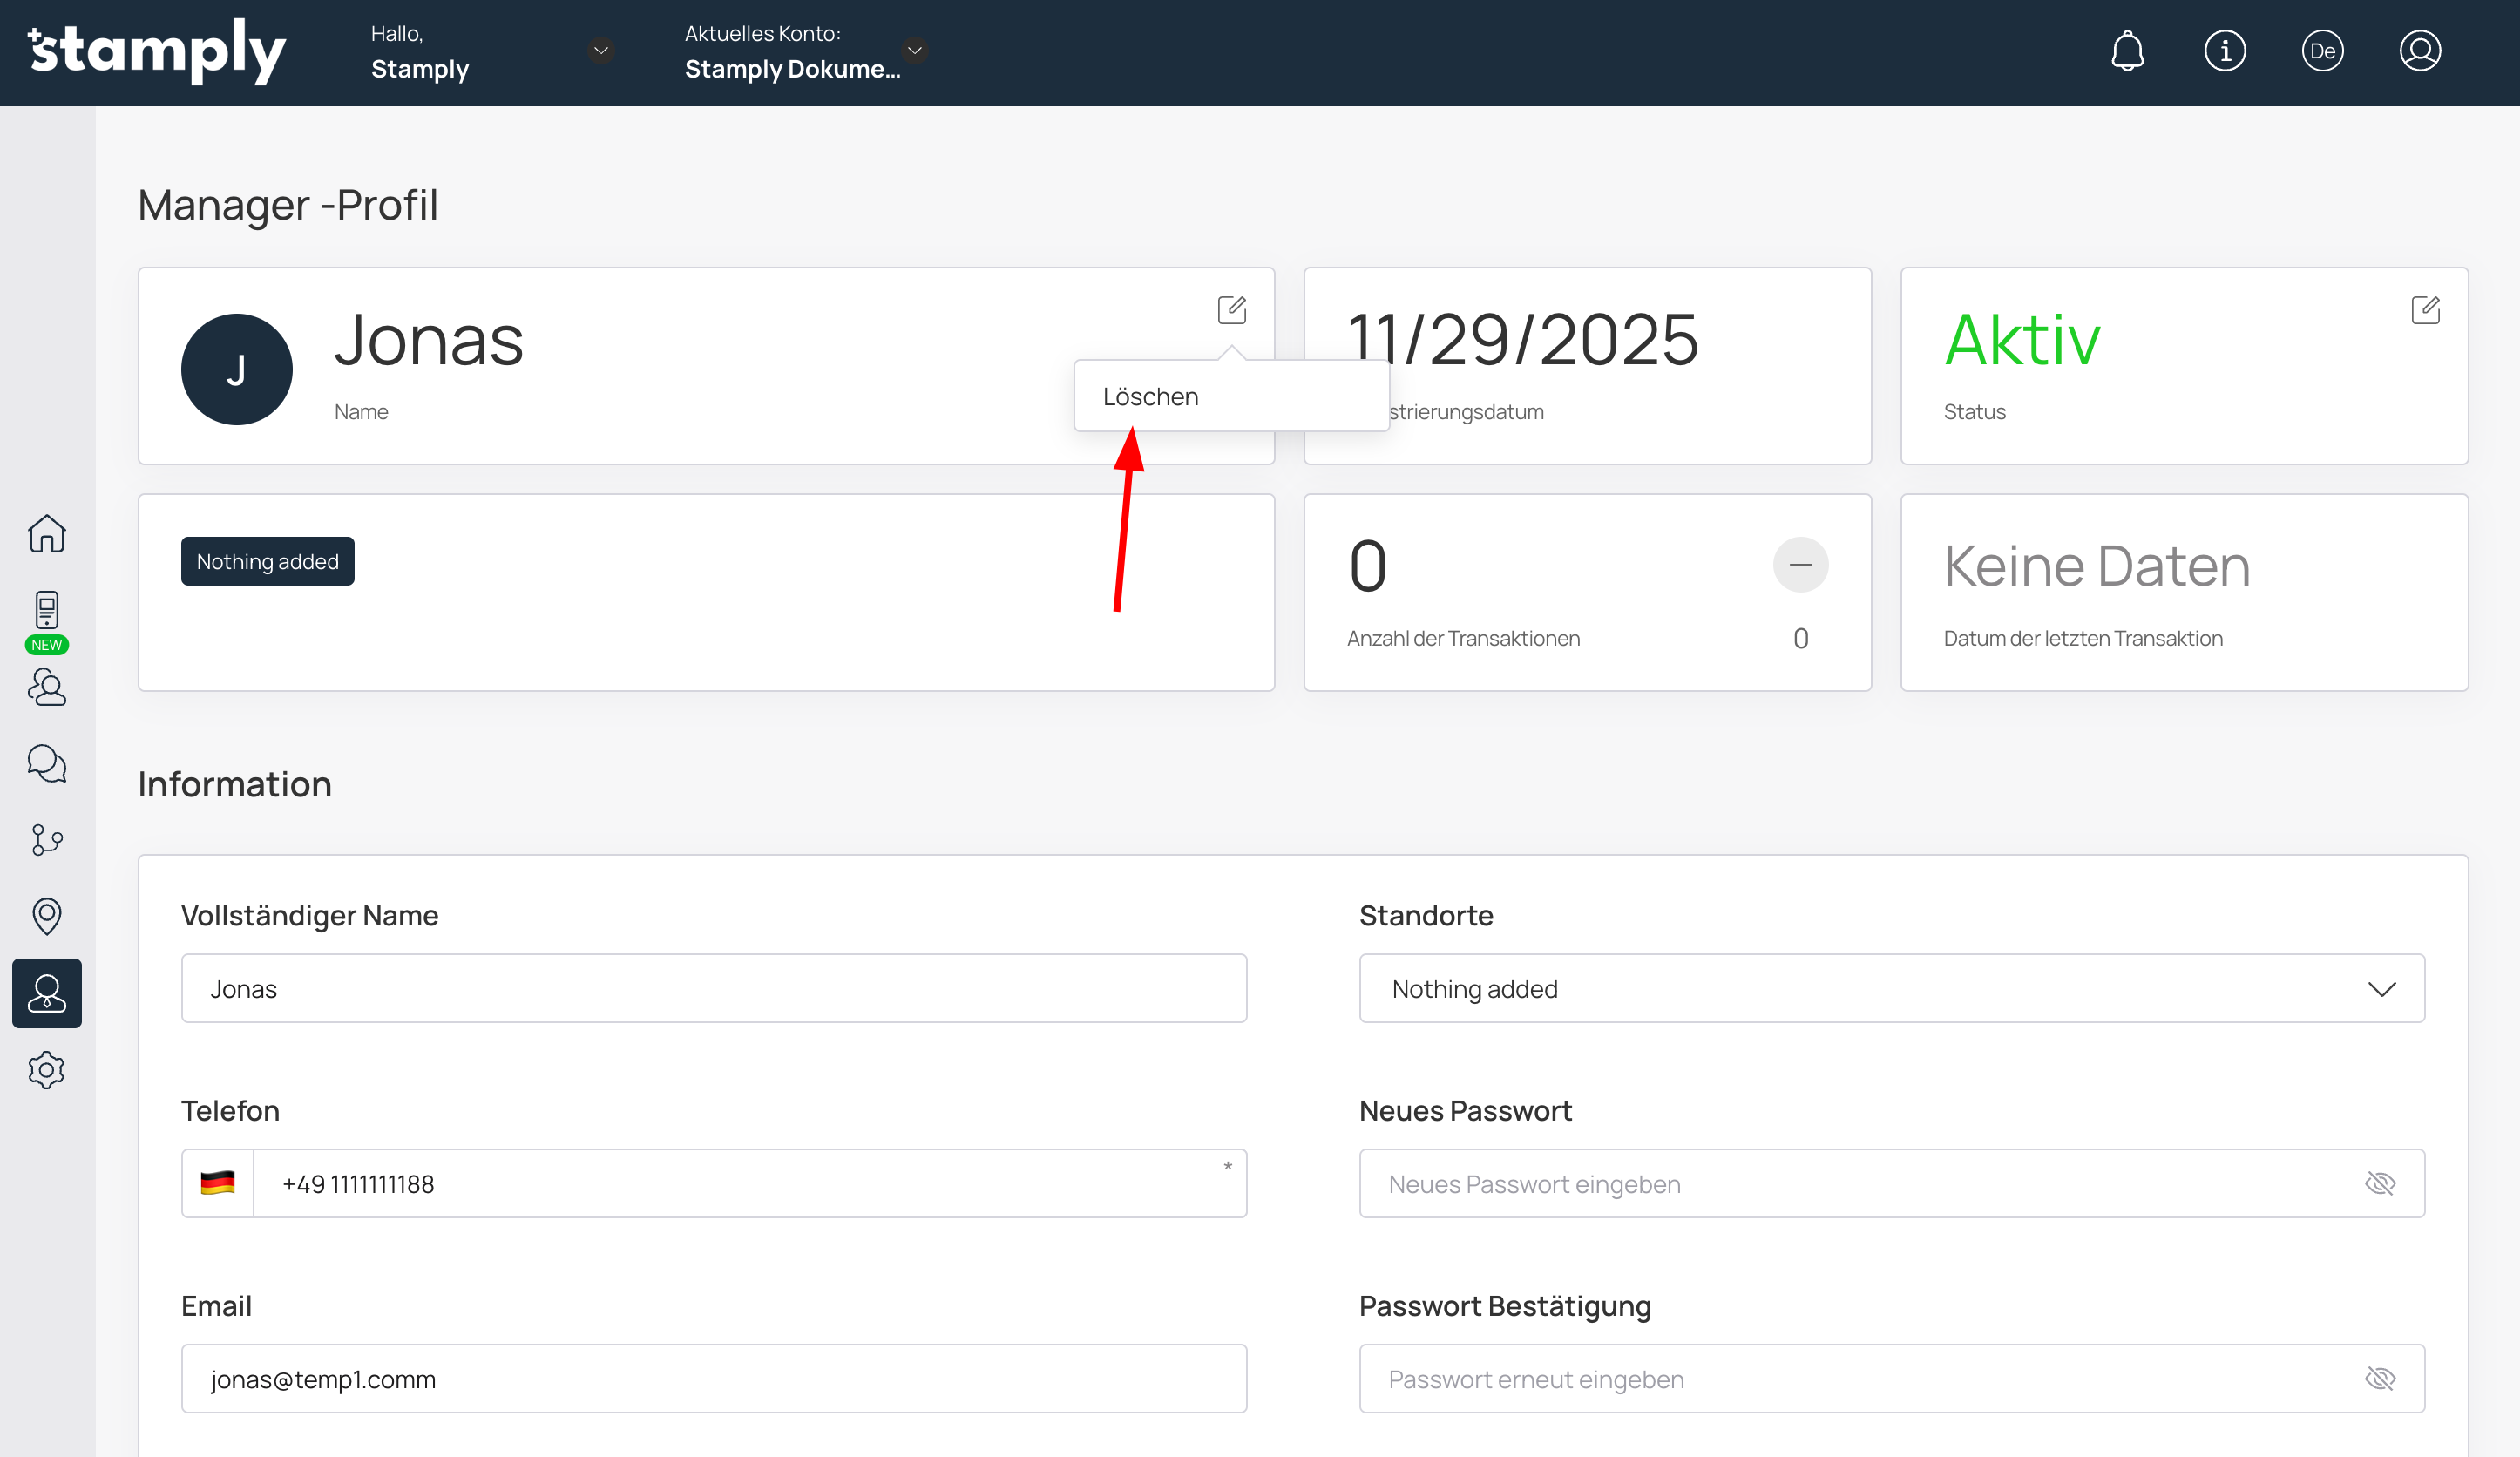Click the minus button in transactions card
The height and width of the screenshot is (1457, 2520).
(1800, 565)
